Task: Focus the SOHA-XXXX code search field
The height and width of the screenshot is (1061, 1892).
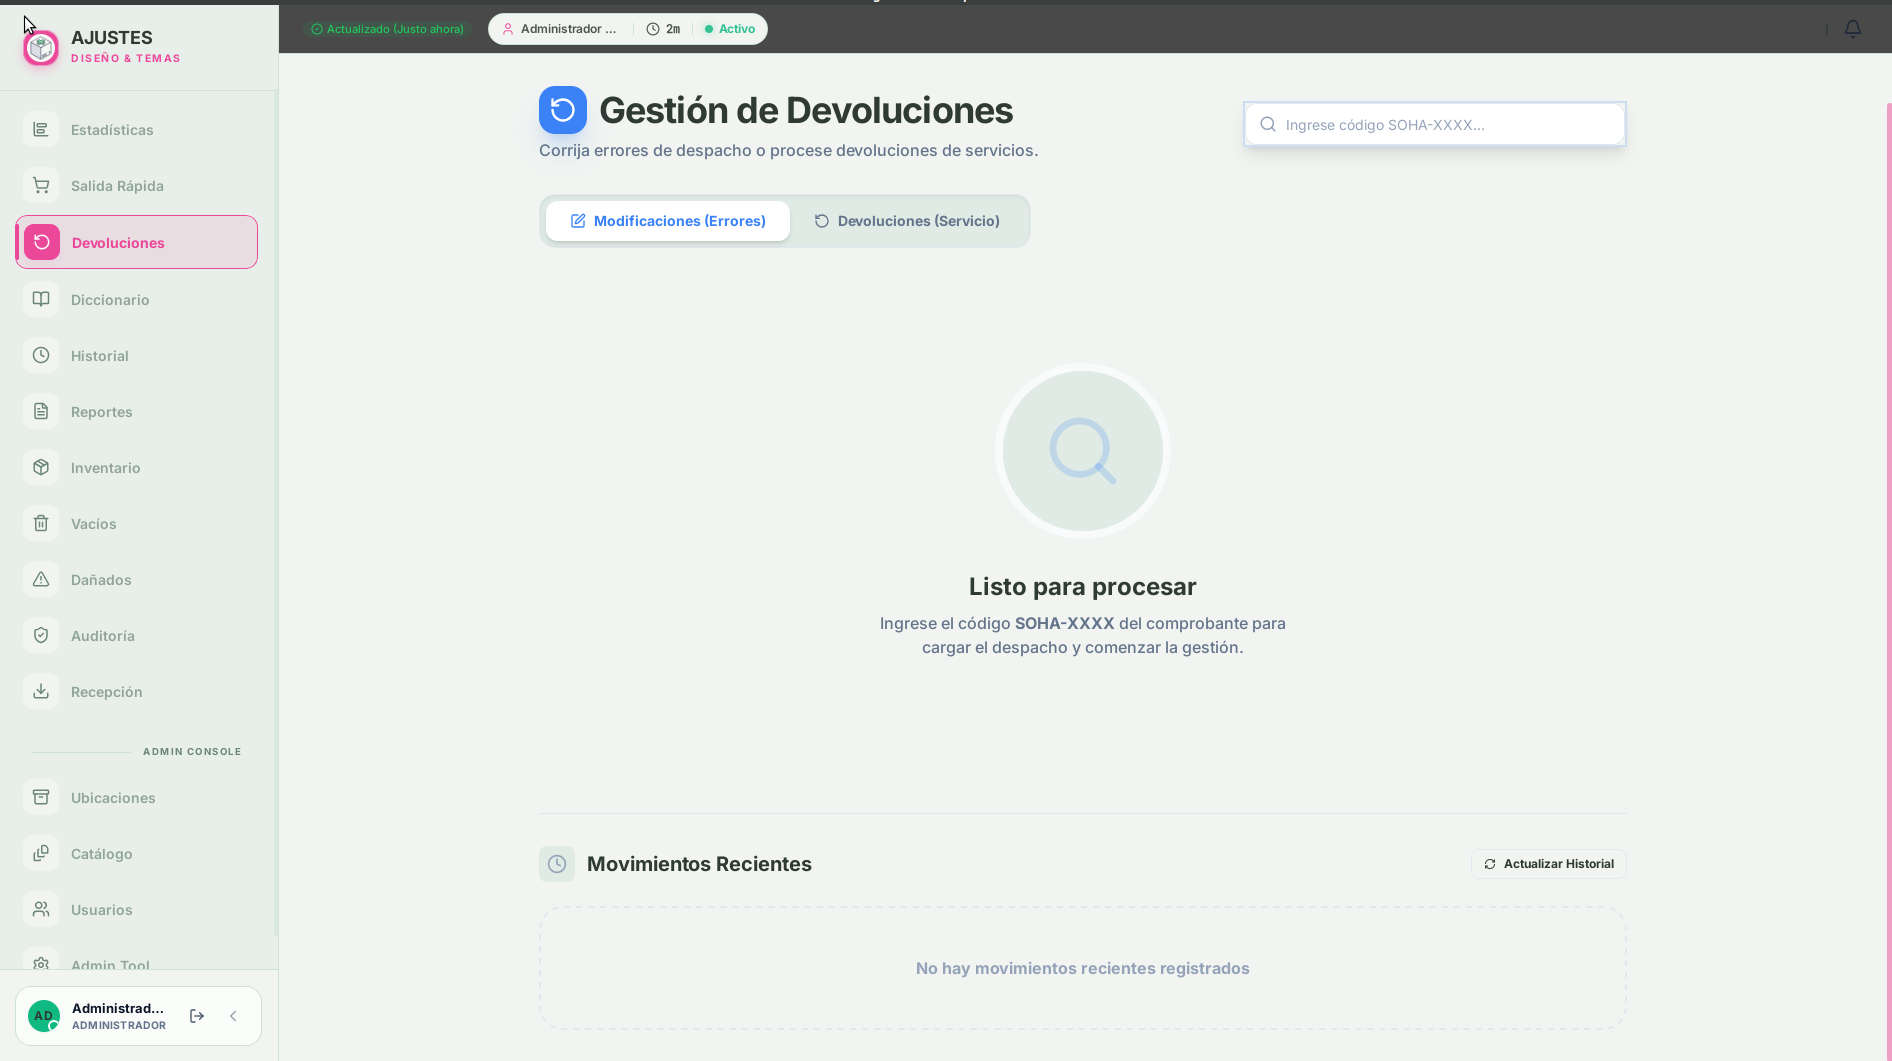Action: 1435,124
